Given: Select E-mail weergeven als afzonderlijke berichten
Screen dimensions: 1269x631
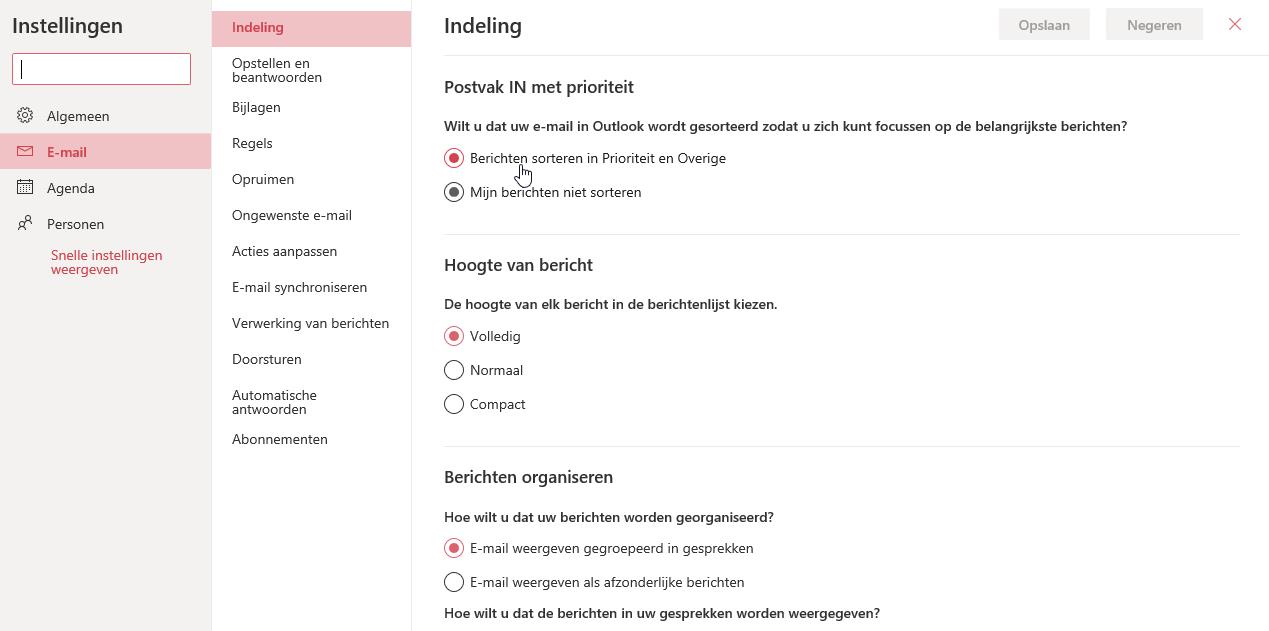Looking at the screenshot, I should (x=454, y=582).
